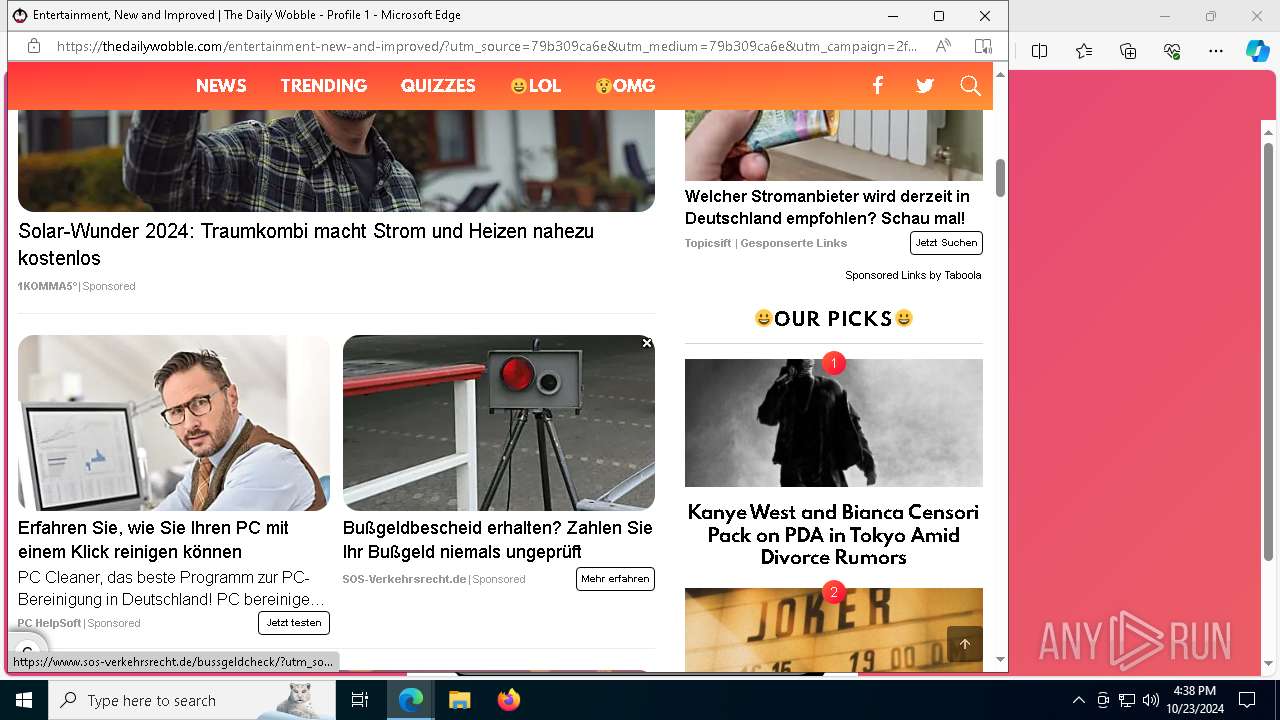Click the OUR PICKS heading
Image resolution: width=1280 pixels, height=720 pixels.
coord(834,319)
